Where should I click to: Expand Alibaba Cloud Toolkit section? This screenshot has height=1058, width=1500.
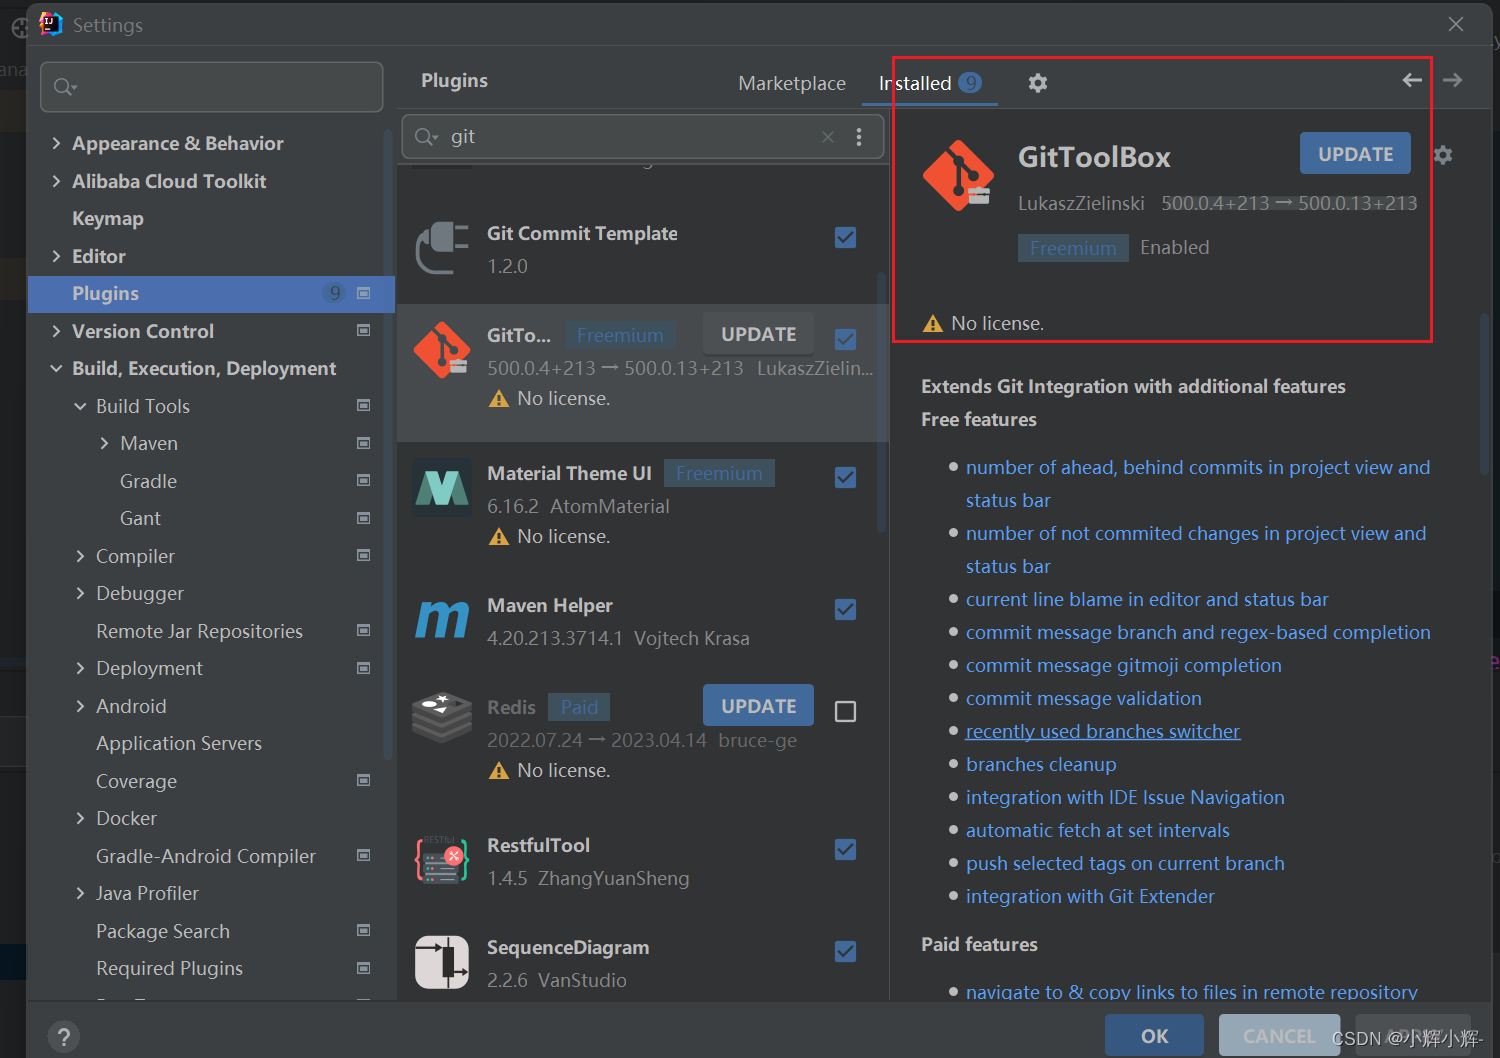click(x=56, y=181)
